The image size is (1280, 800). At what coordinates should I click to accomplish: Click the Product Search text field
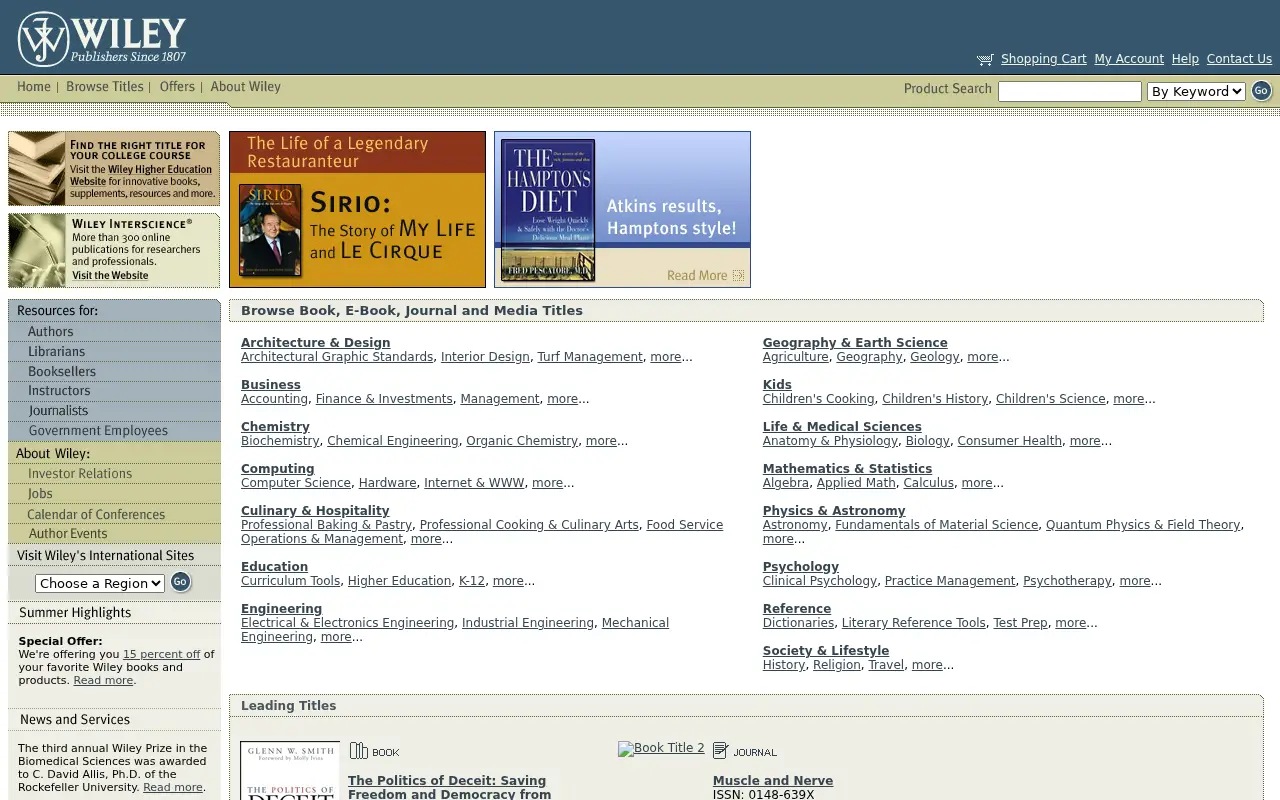point(1070,92)
